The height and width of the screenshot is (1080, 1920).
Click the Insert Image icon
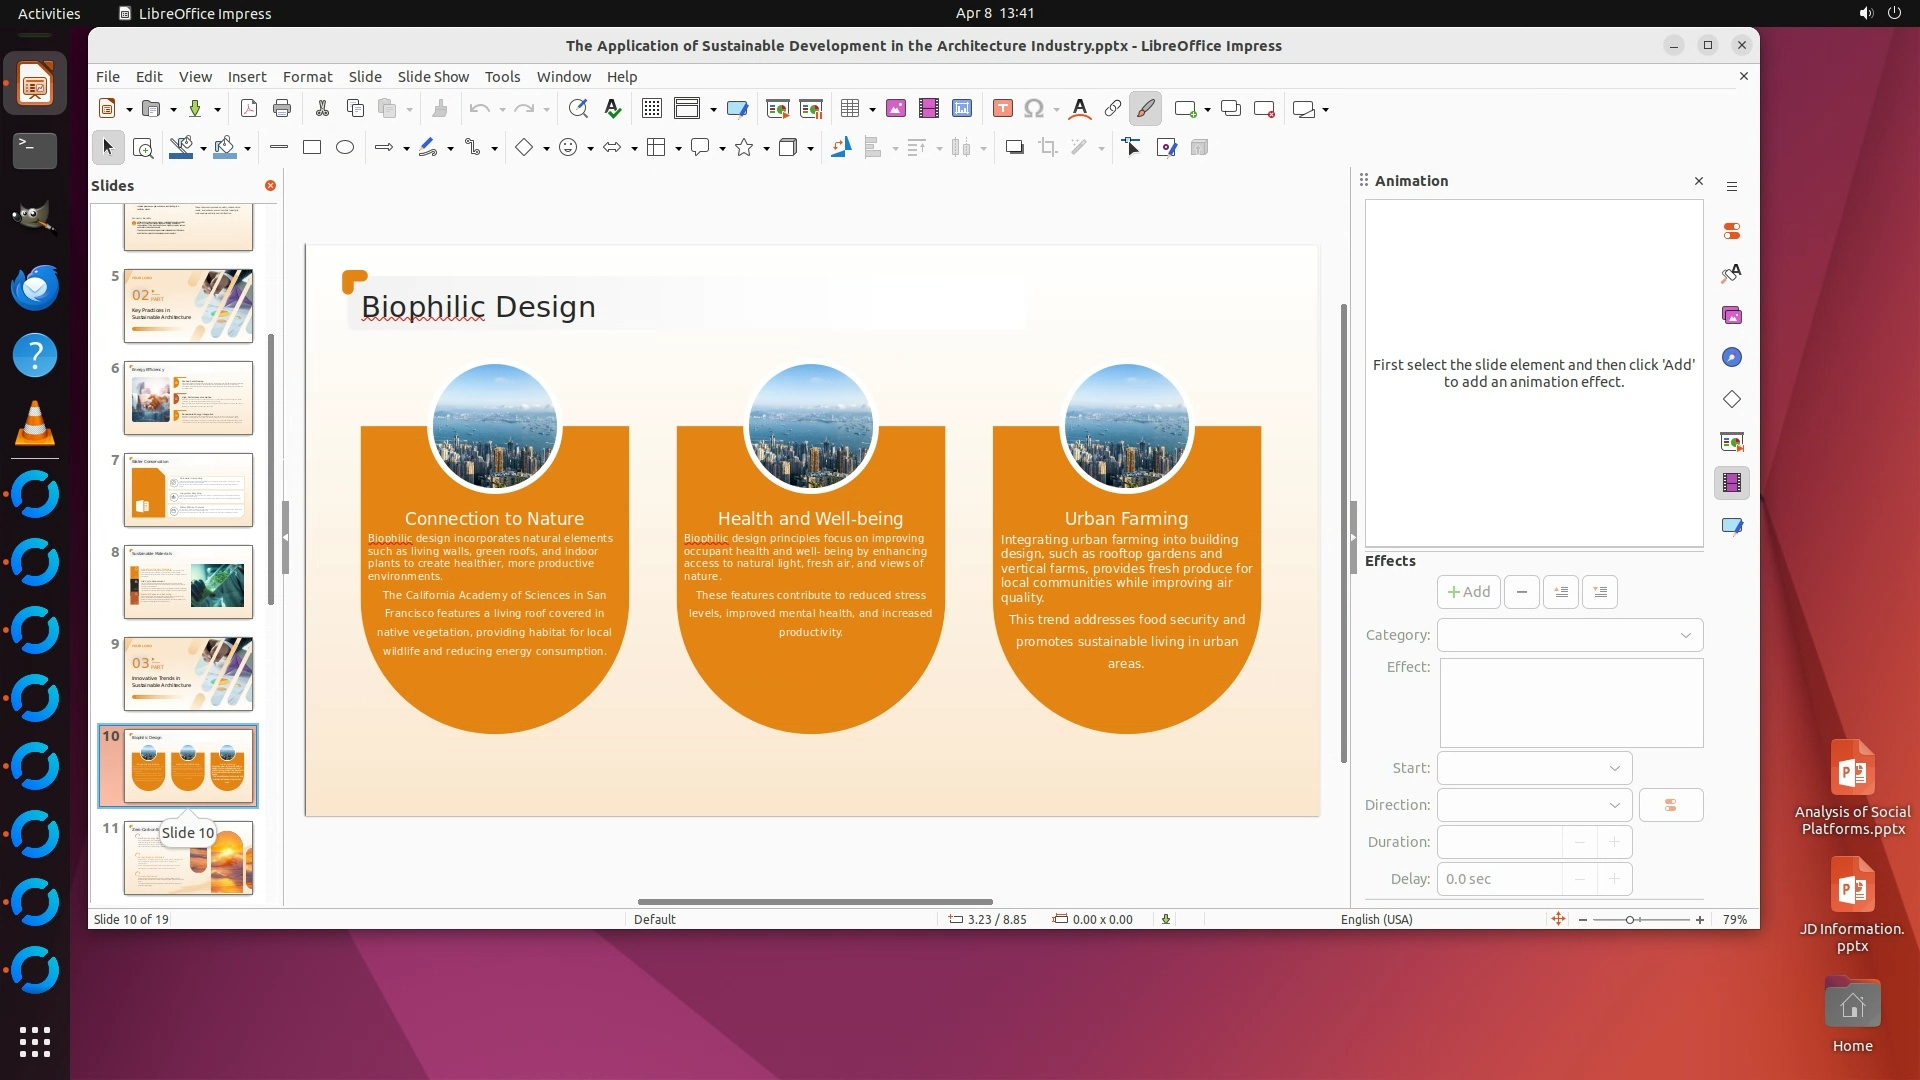[x=896, y=109]
